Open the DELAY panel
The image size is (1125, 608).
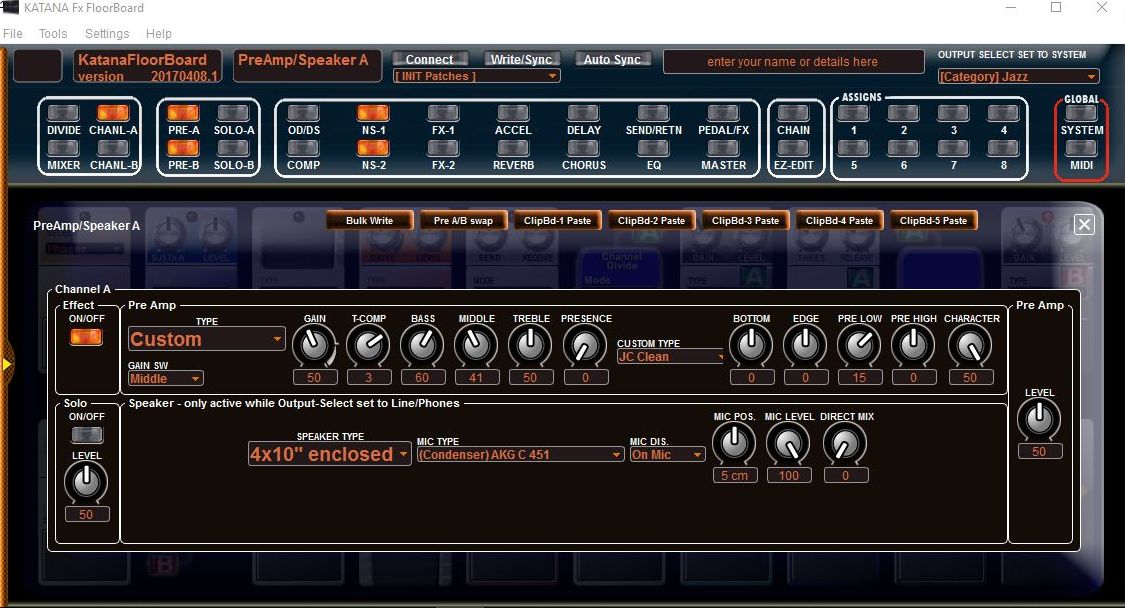[x=583, y=113]
